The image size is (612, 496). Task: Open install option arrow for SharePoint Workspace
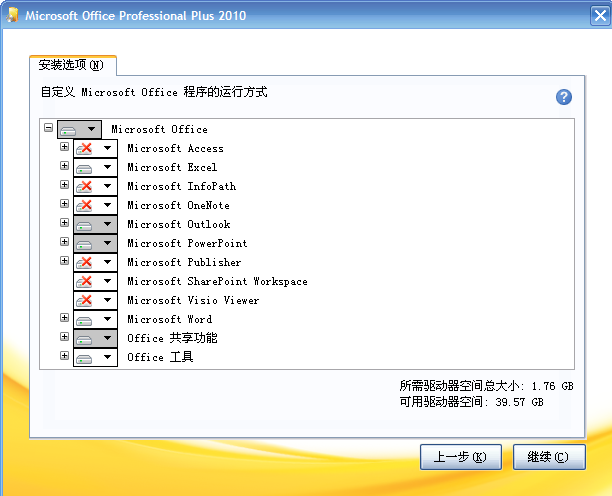point(107,281)
